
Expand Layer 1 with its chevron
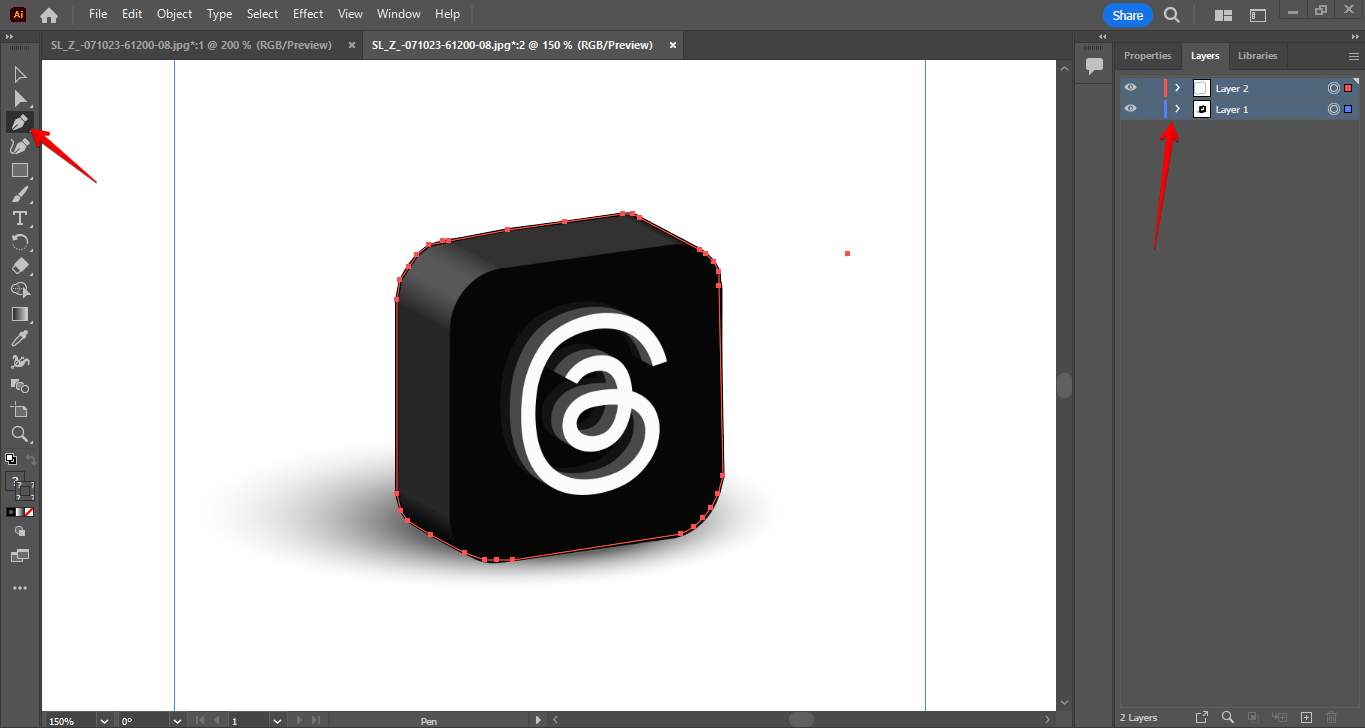coord(1176,109)
